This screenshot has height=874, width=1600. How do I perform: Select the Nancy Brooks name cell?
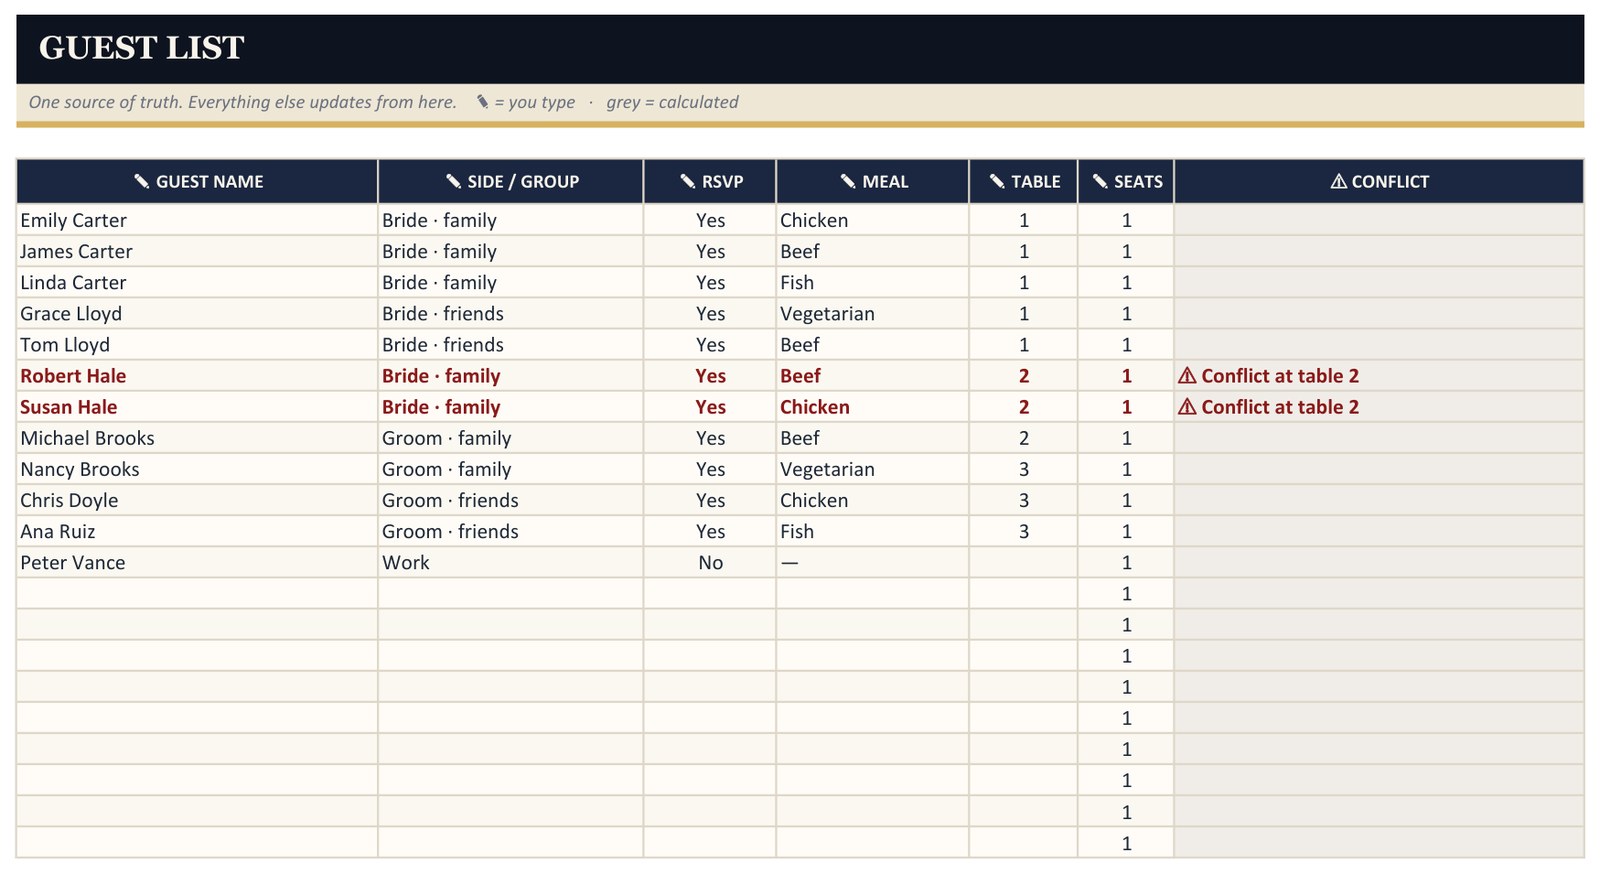197,469
